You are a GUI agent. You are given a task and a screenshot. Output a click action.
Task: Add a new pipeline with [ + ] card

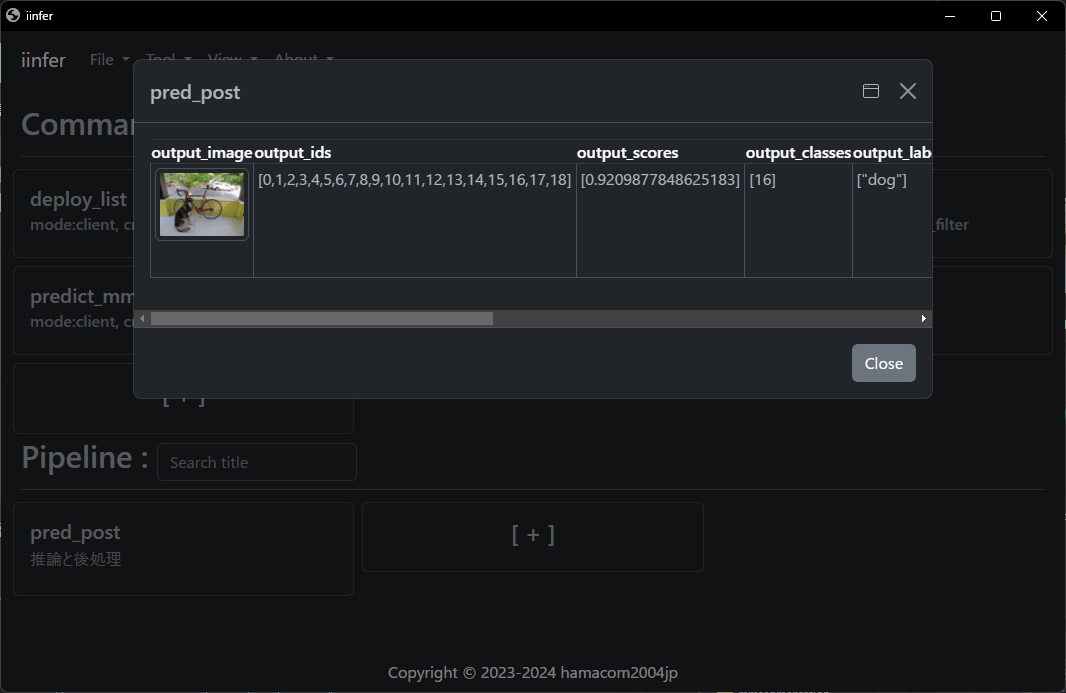point(532,536)
